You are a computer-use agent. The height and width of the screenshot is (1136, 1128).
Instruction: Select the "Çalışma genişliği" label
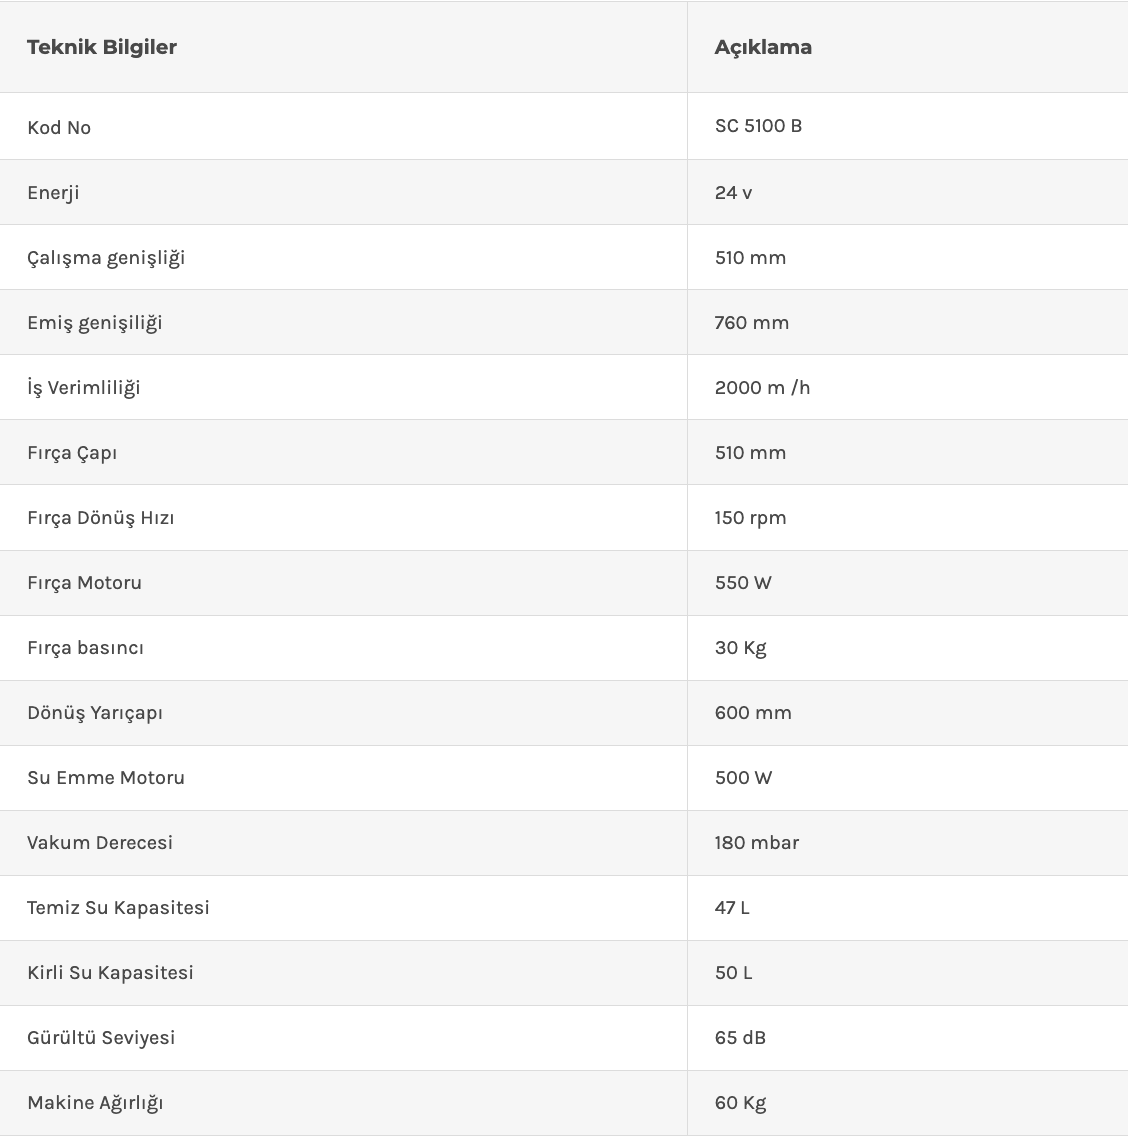[106, 258]
